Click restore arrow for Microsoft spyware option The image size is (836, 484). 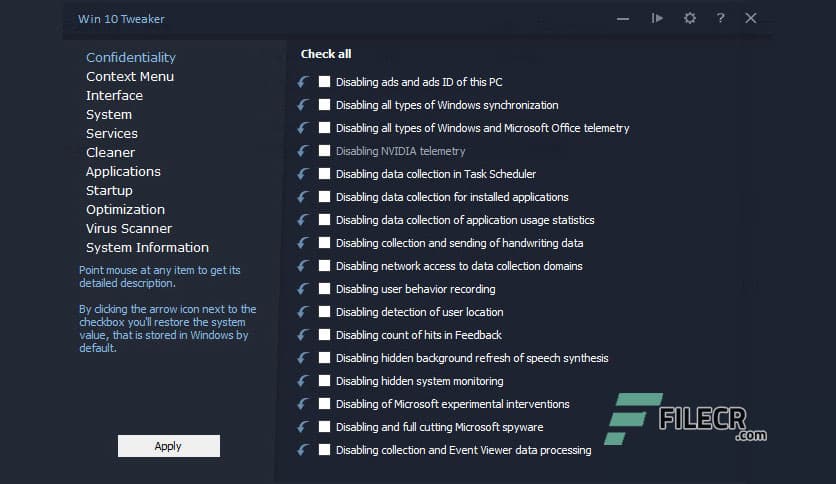(x=303, y=427)
